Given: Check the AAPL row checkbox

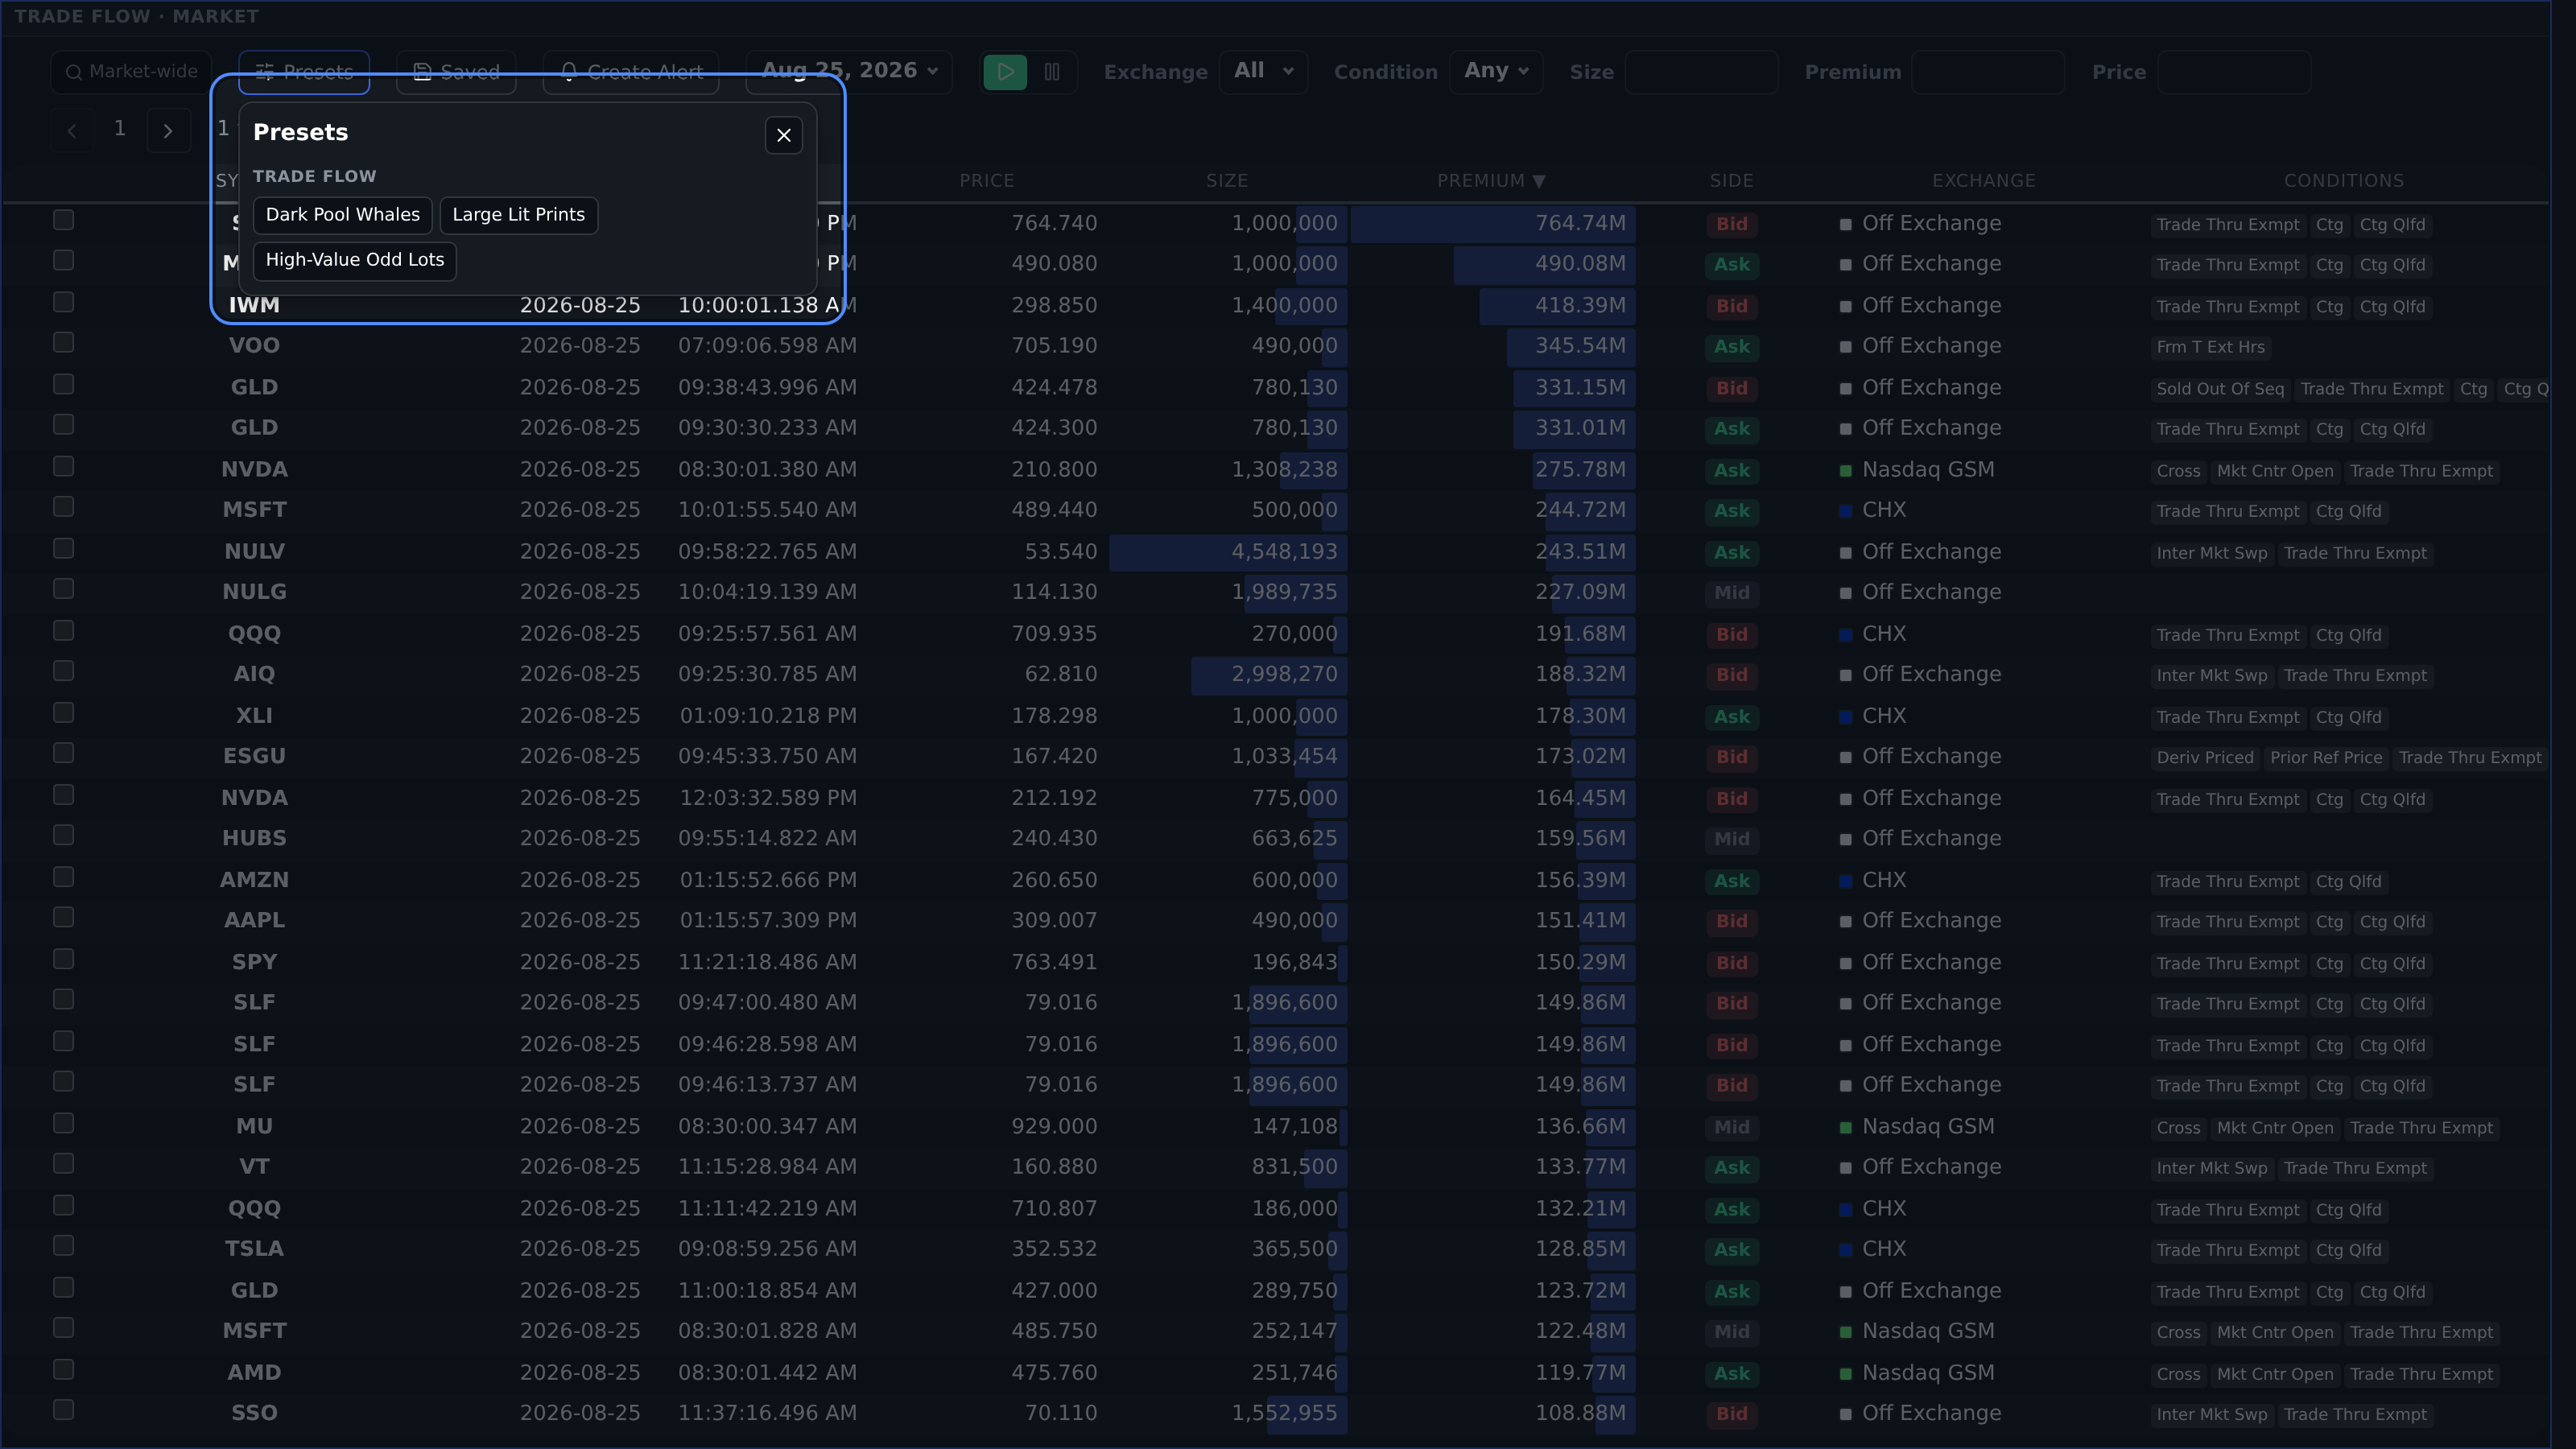Looking at the screenshot, I should (x=63, y=917).
